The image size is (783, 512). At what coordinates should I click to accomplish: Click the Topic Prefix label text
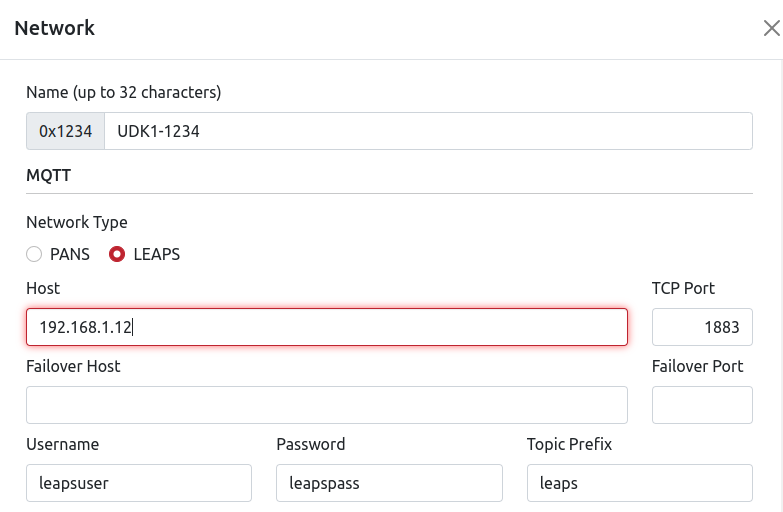tap(569, 444)
